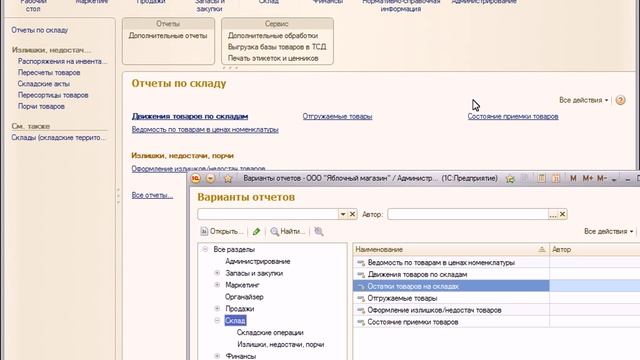Viewport: 640px width, 360px height.
Task: Open Выгрузка базы товаров в ТСД command
Action: (x=277, y=47)
